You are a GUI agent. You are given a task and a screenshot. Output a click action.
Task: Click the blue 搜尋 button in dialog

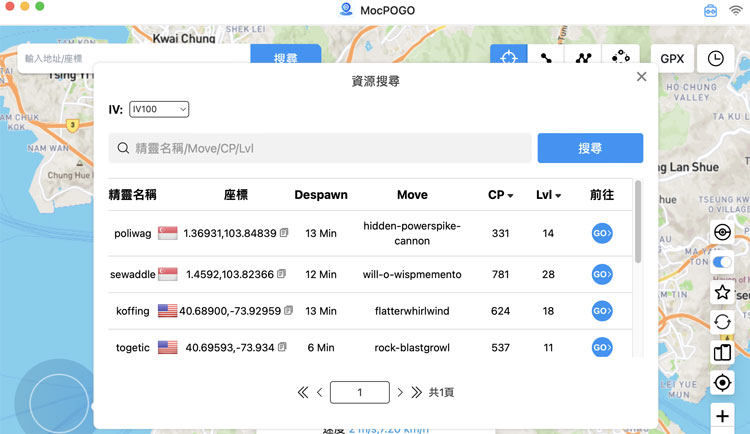click(589, 148)
